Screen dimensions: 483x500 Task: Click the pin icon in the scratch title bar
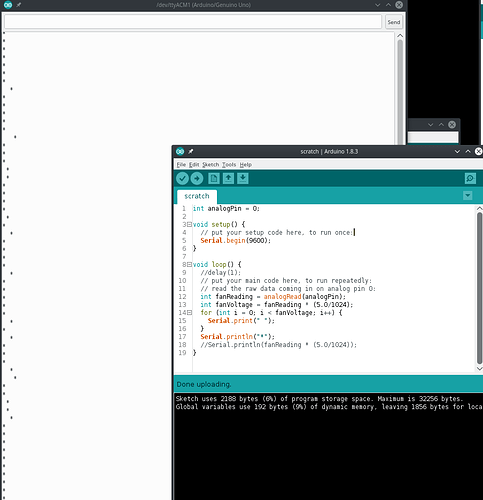tap(191, 151)
